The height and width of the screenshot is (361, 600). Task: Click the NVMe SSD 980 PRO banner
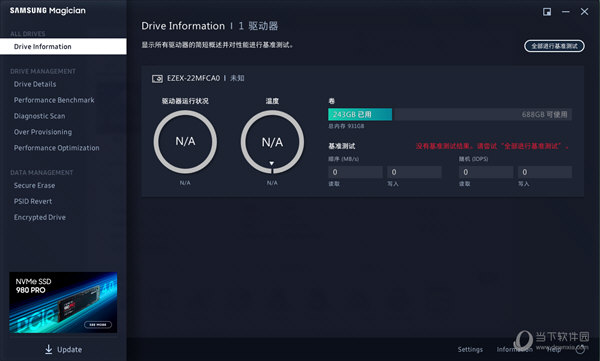tap(63, 302)
